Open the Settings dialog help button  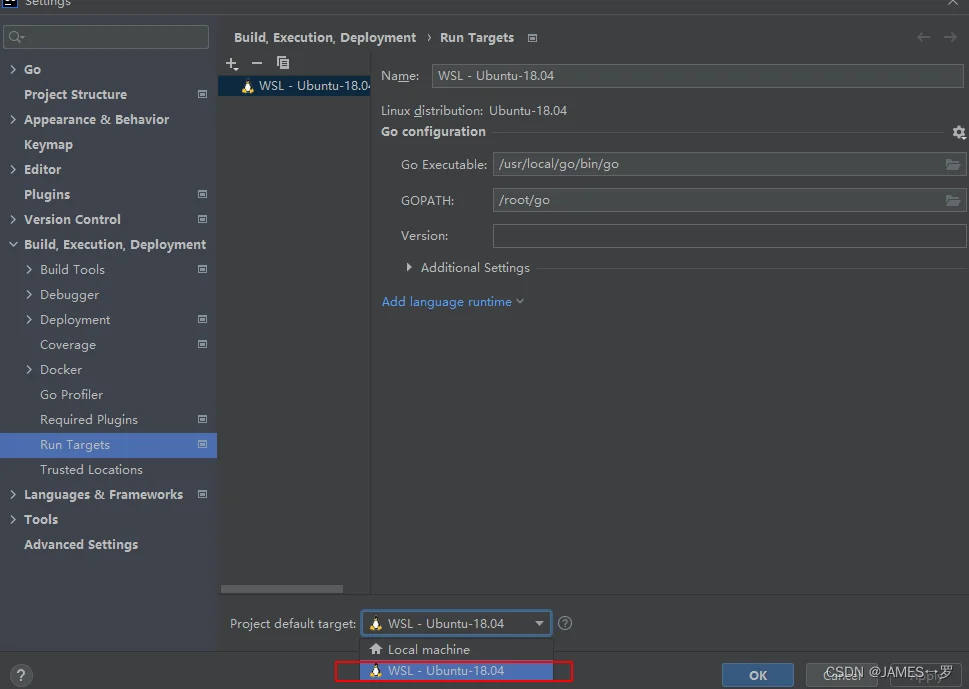pos(20,675)
